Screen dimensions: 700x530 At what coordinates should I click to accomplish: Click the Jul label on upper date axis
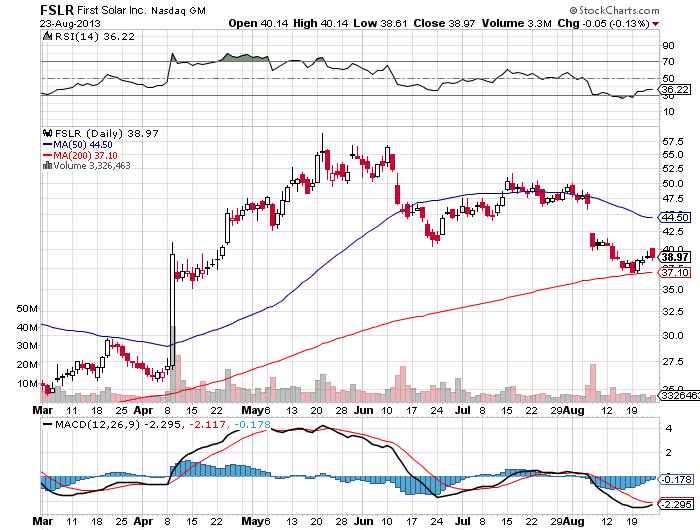point(463,410)
